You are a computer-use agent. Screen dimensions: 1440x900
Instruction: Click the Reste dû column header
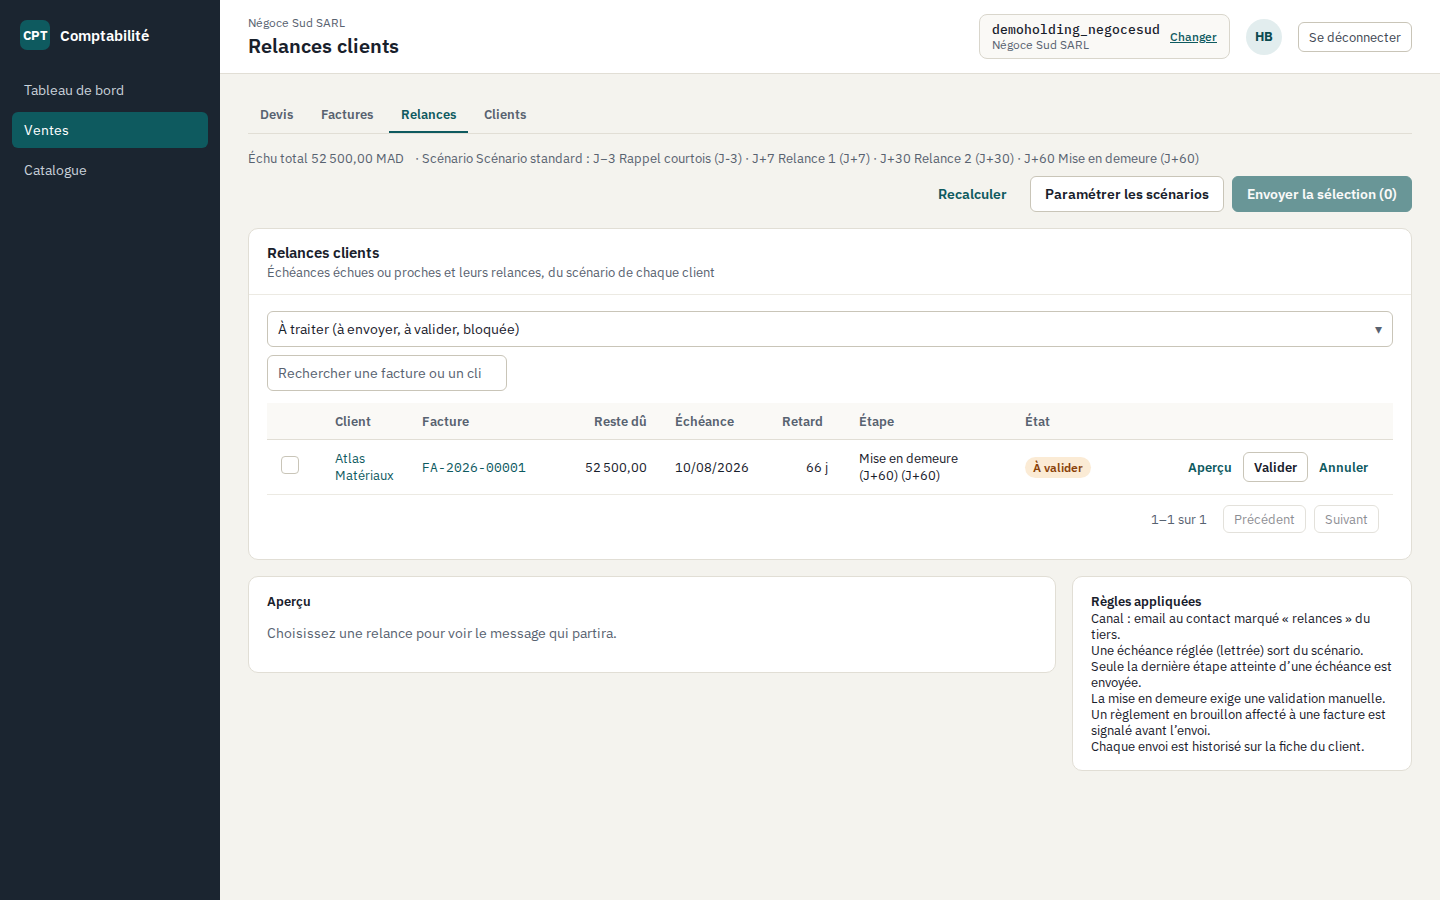pyautogui.click(x=620, y=421)
